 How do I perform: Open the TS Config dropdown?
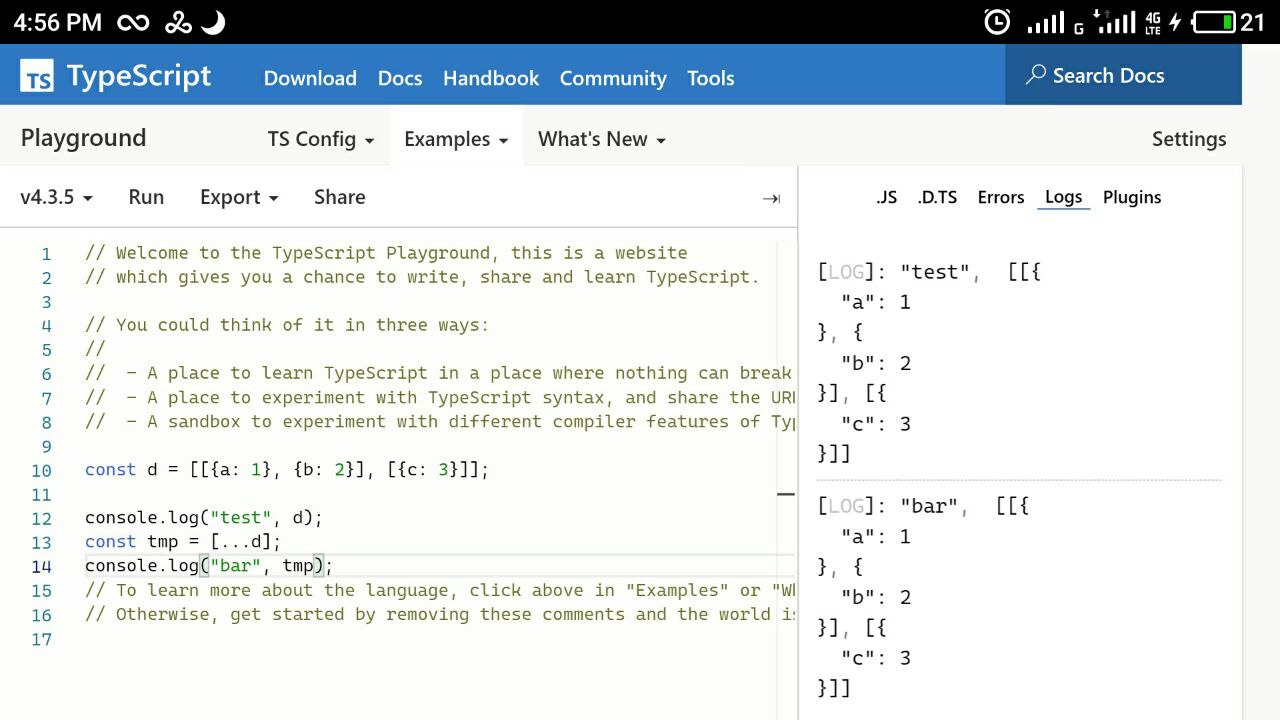coord(321,139)
